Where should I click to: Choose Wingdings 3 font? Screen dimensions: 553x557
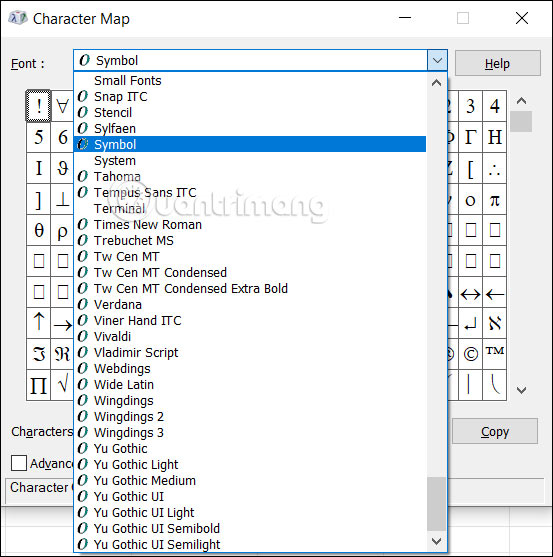click(250, 432)
